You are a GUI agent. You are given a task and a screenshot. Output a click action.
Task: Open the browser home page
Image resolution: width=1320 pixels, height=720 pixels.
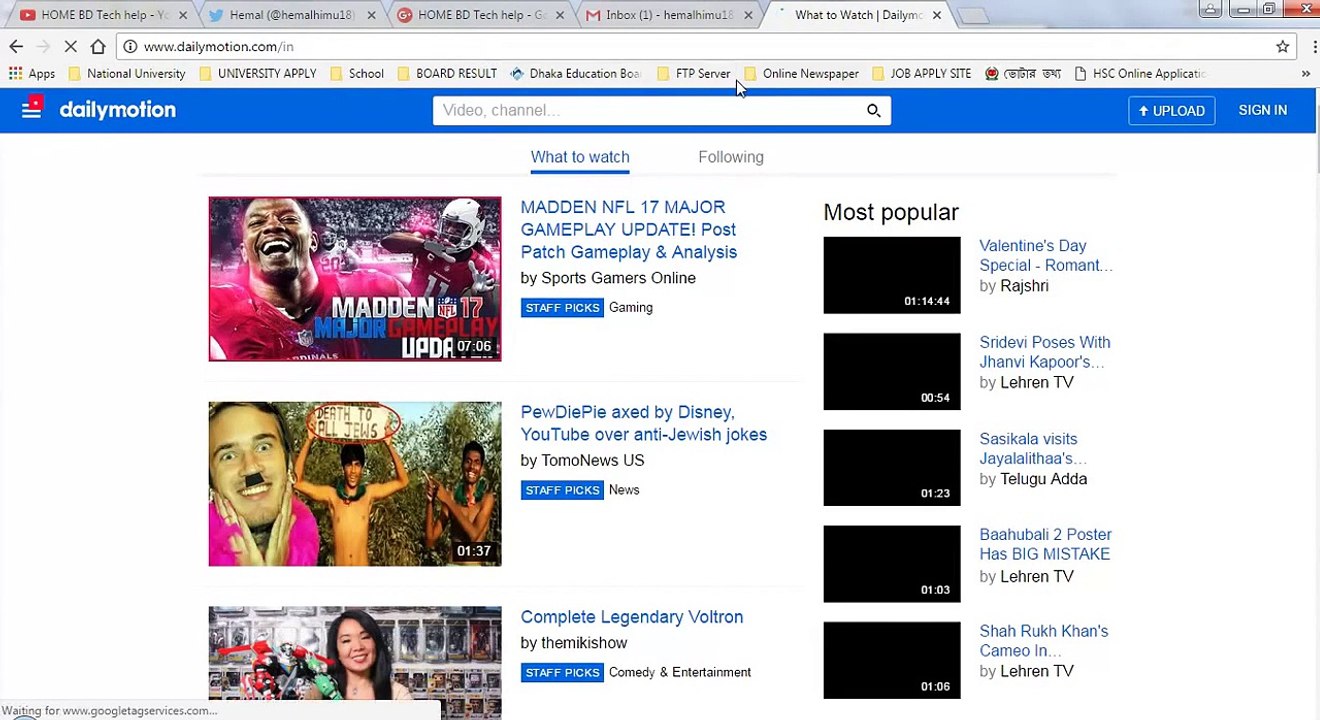[98, 46]
